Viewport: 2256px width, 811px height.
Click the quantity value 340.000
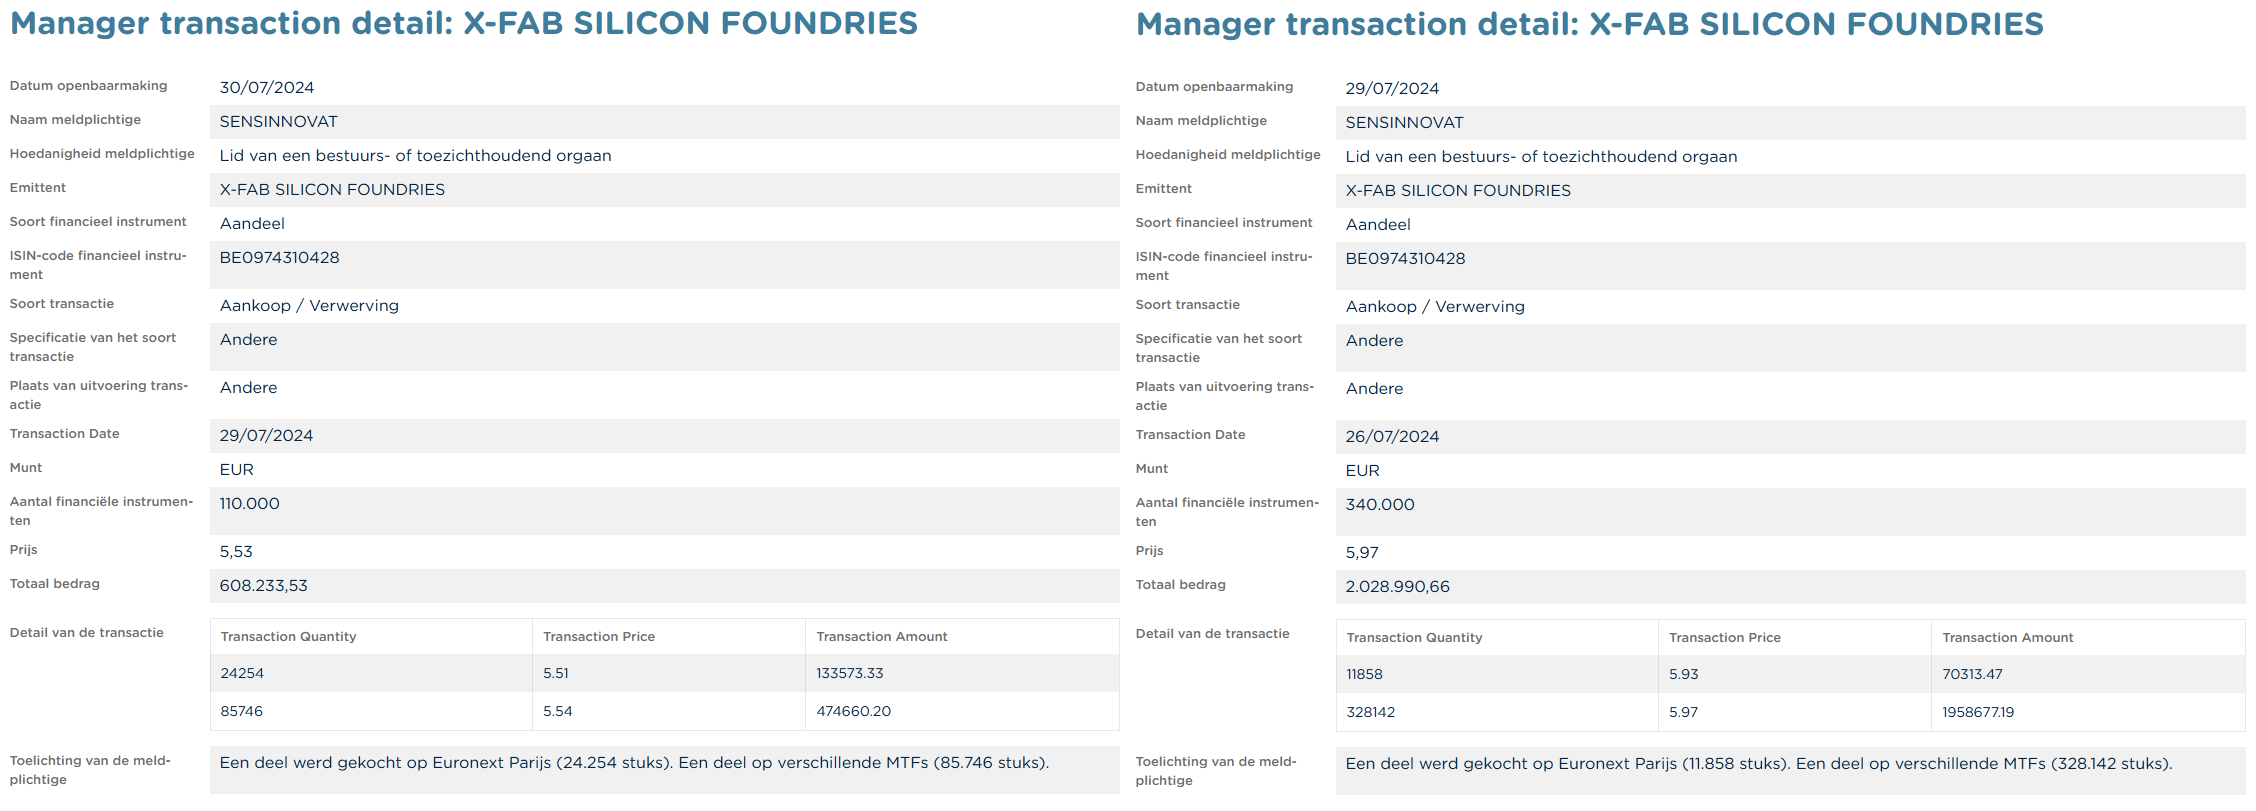click(1380, 505)
